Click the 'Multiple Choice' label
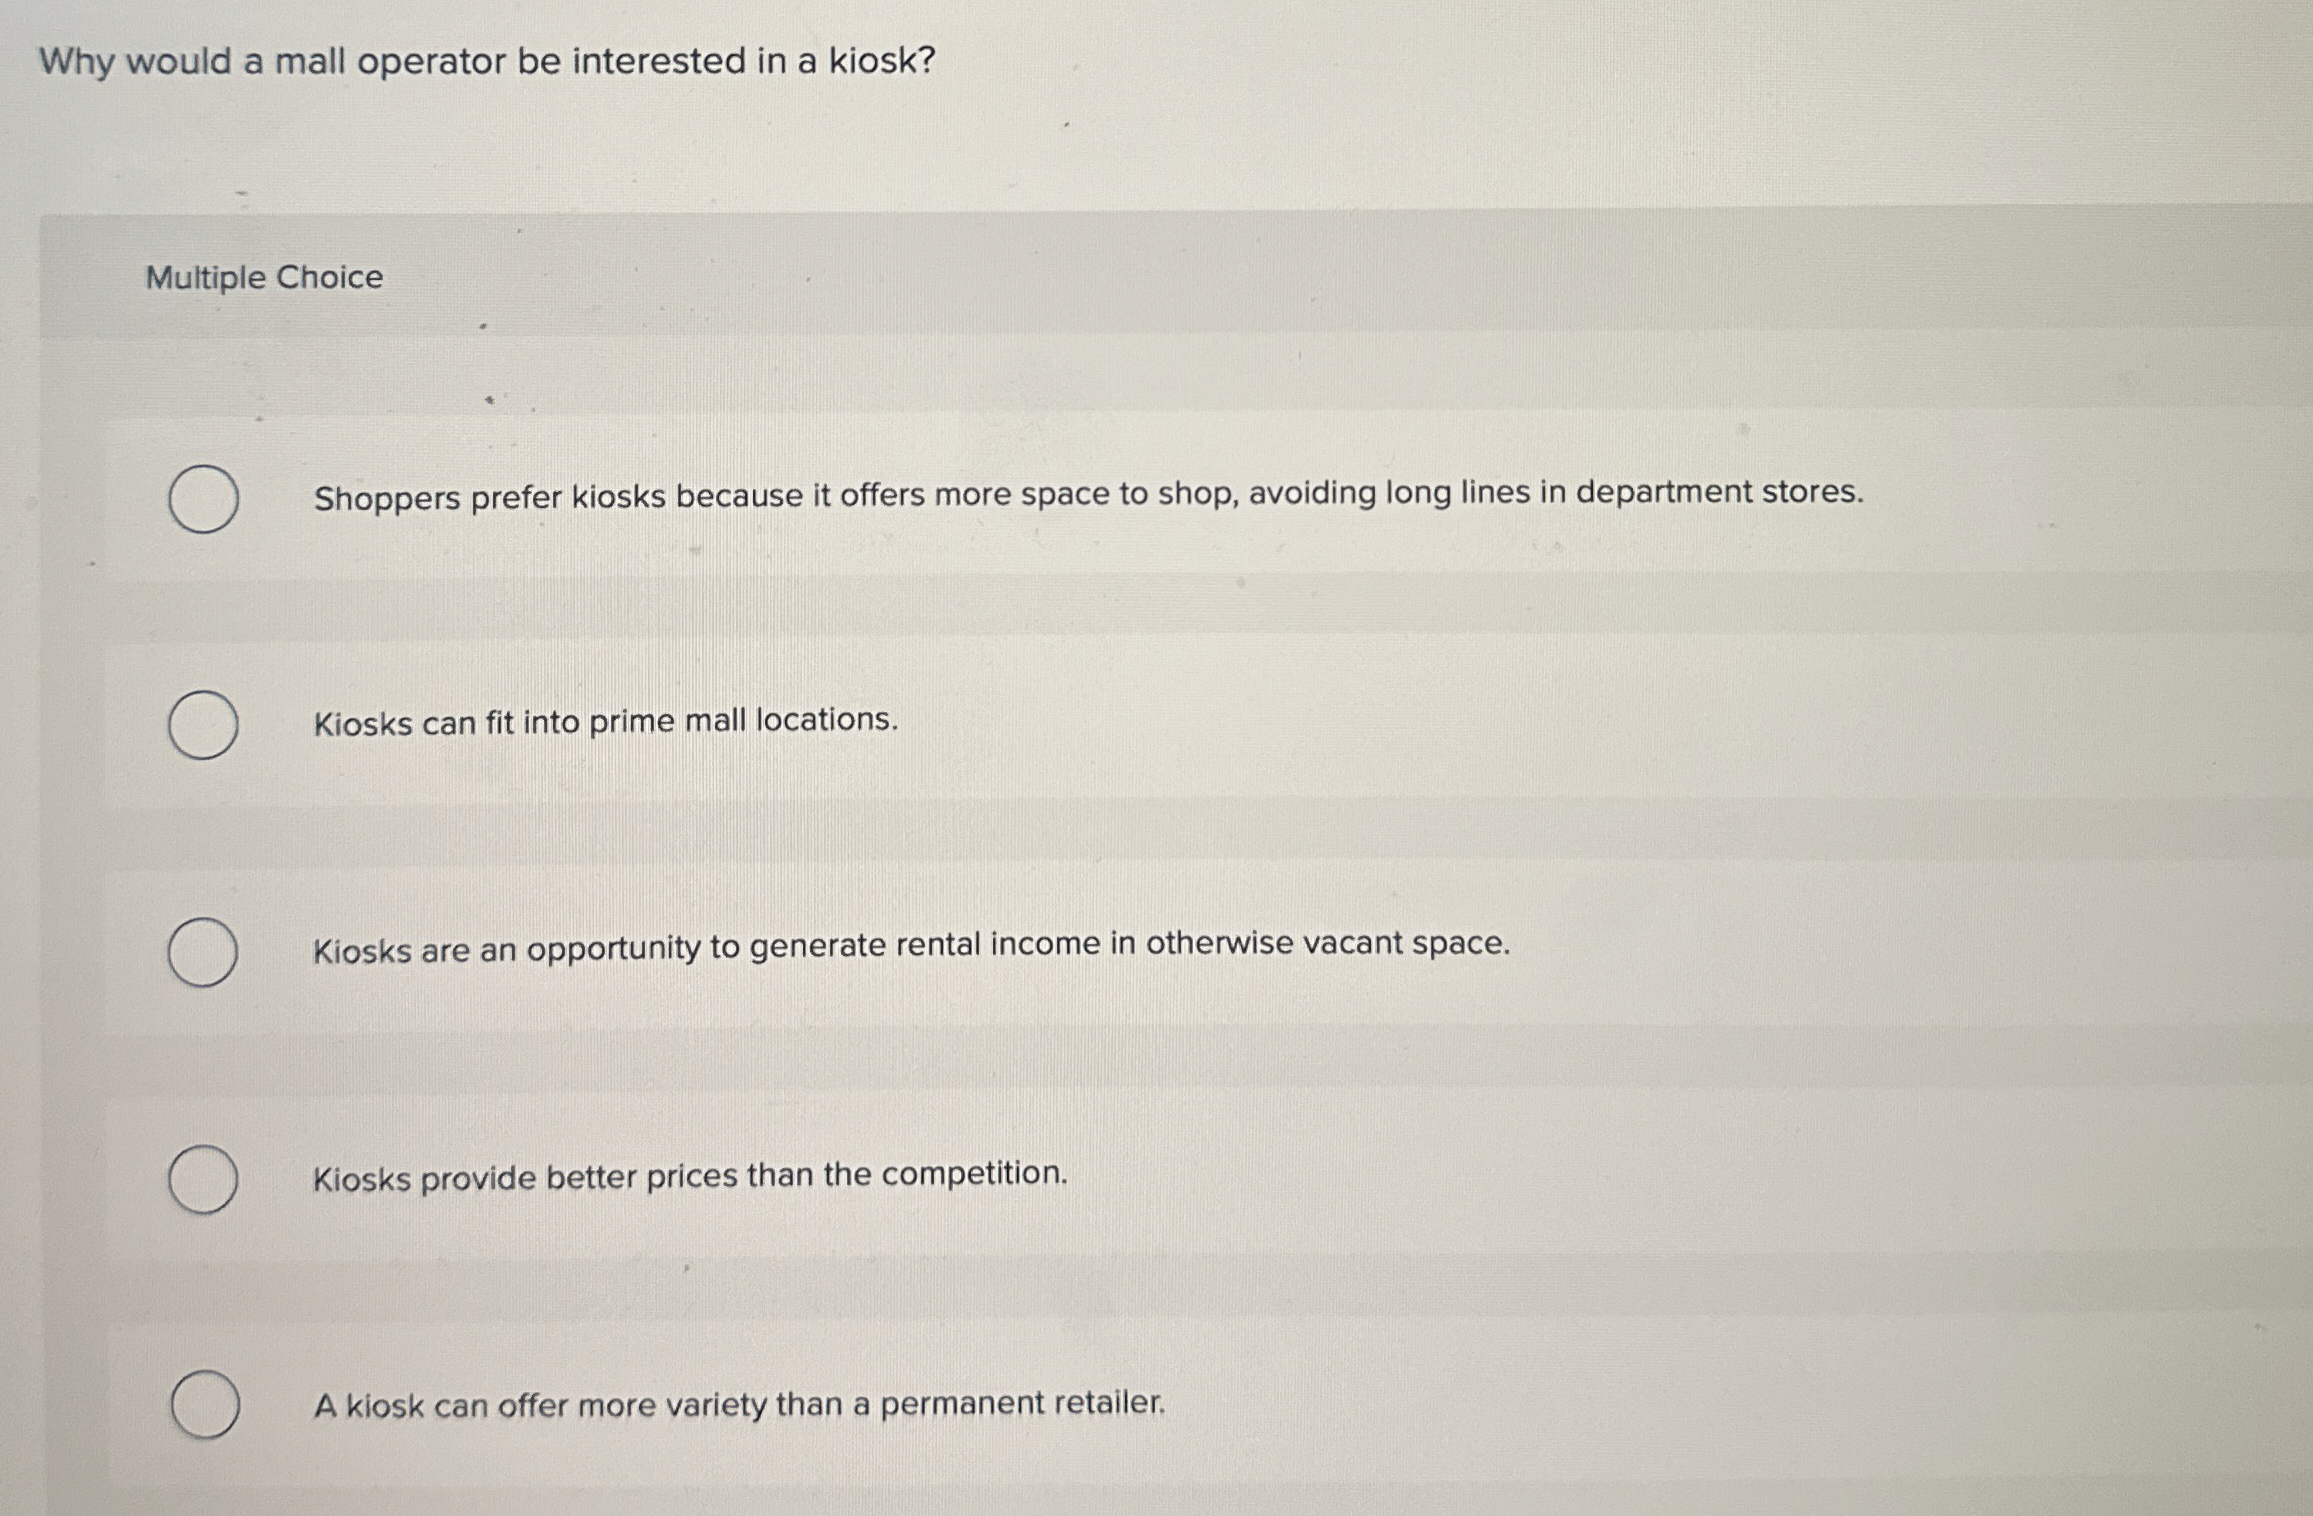This screenshot has width=2313, height=1516. [264, 278]
